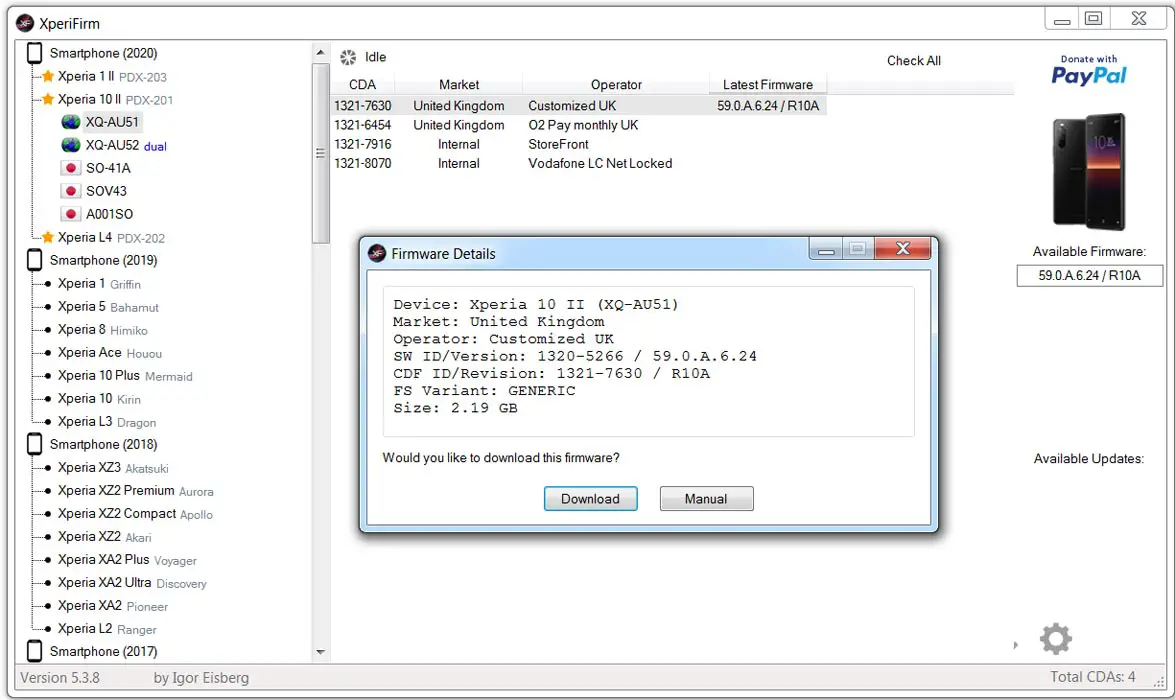Select SOV43 in the device tree

point(106,191)
